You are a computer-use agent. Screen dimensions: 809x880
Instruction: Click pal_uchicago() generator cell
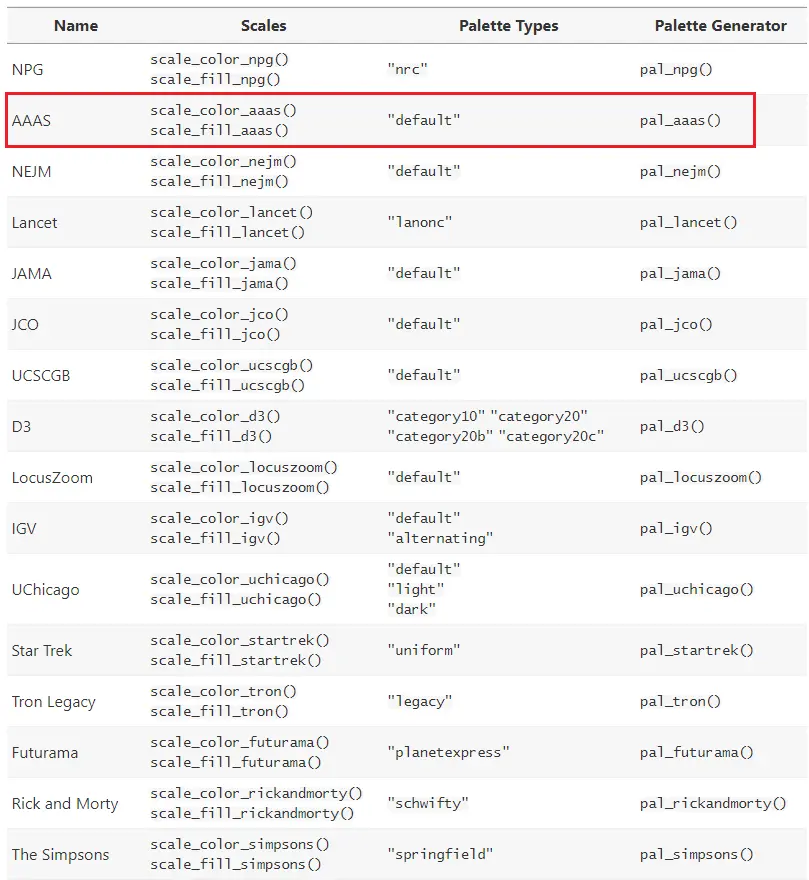point(696,590)
